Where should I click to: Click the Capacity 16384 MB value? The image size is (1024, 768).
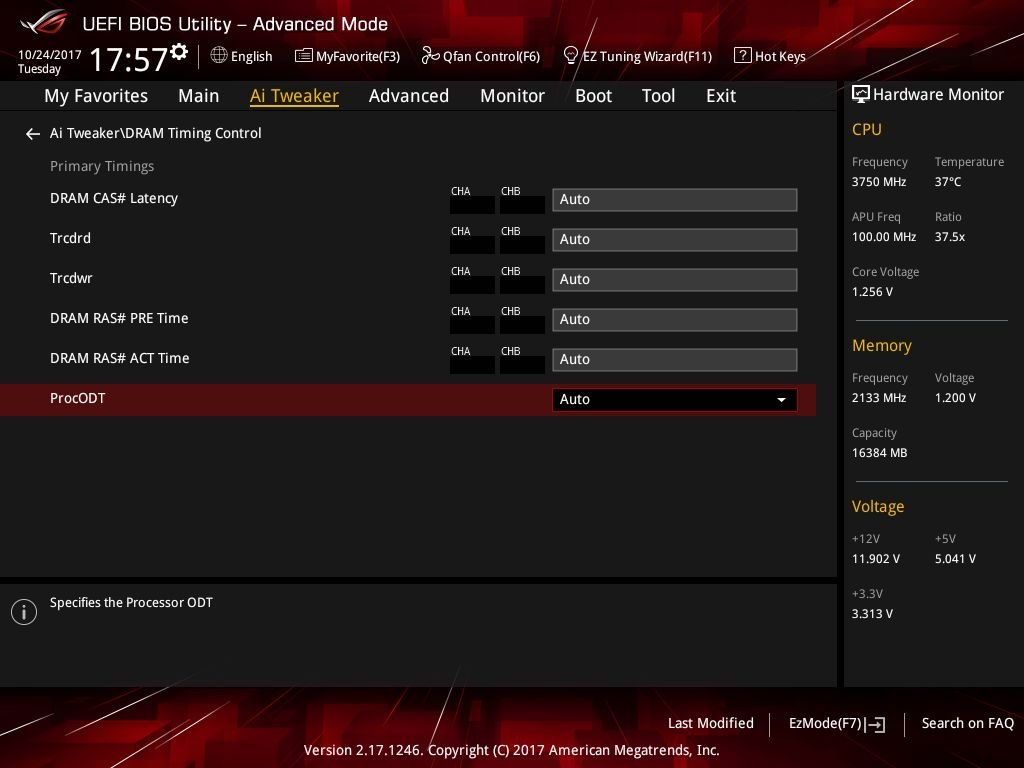point(879,453)
